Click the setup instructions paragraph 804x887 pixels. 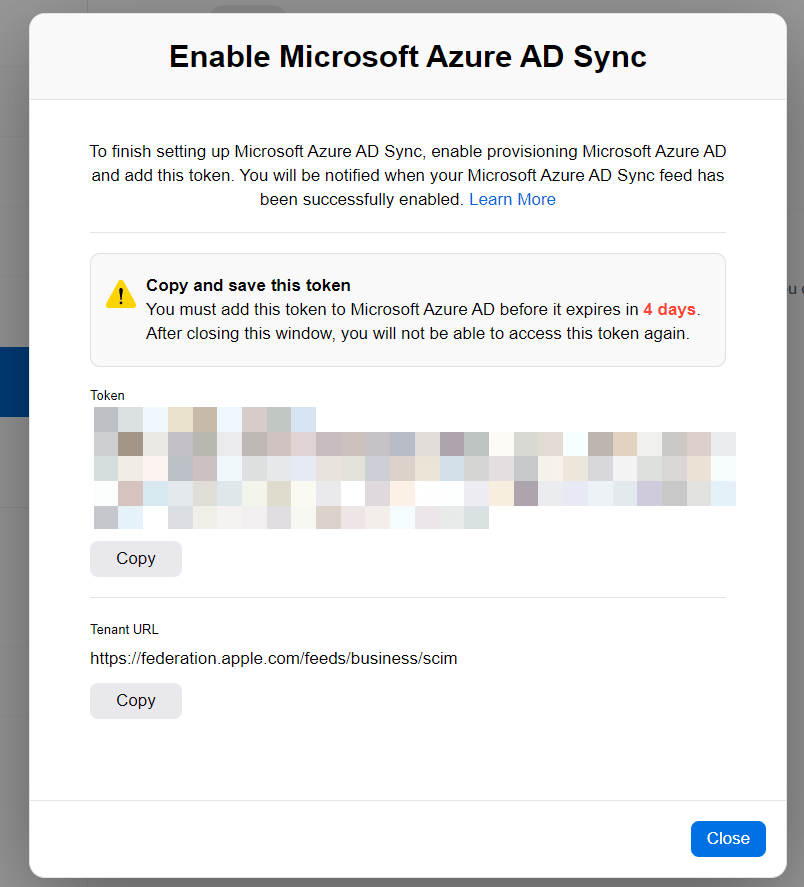407,175
